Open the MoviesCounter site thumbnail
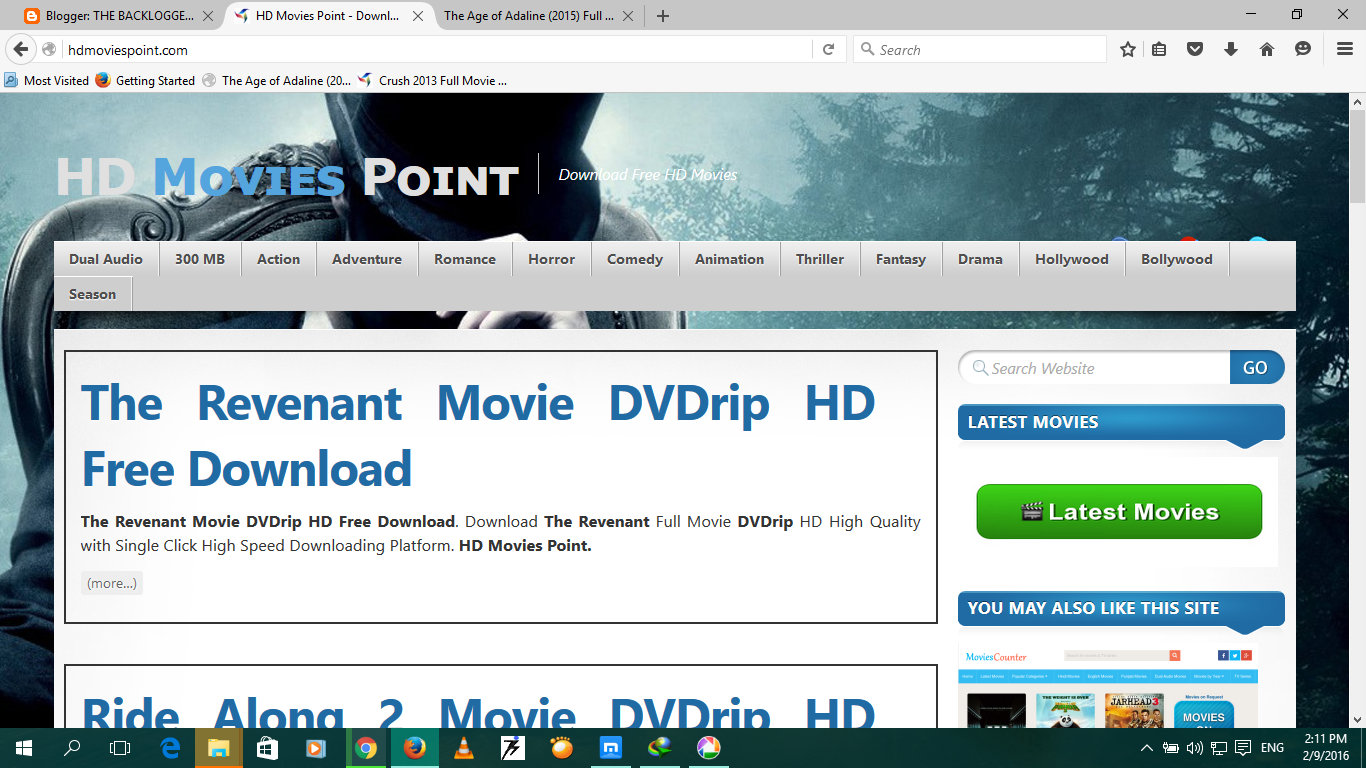This screenshot has width=1366, height=768. 1108,687
